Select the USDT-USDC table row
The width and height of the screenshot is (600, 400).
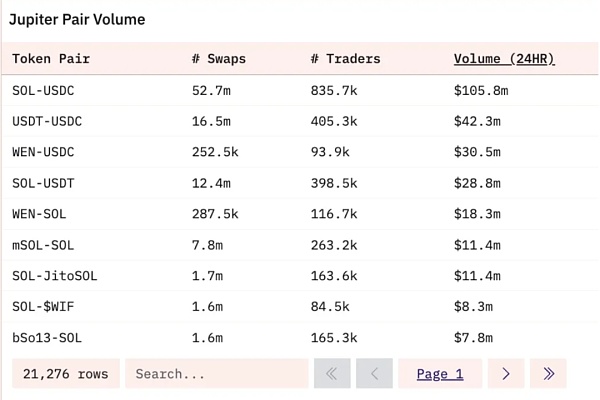click(x=47, y=121)
